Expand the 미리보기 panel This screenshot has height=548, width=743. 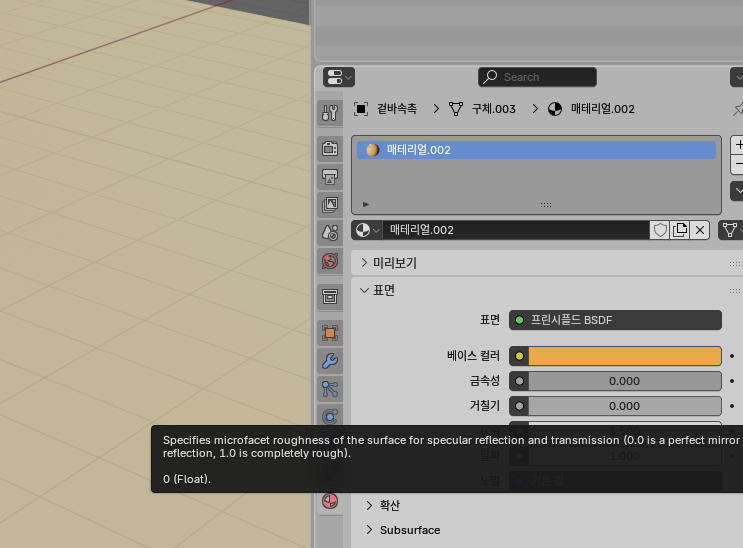point(364,263)
